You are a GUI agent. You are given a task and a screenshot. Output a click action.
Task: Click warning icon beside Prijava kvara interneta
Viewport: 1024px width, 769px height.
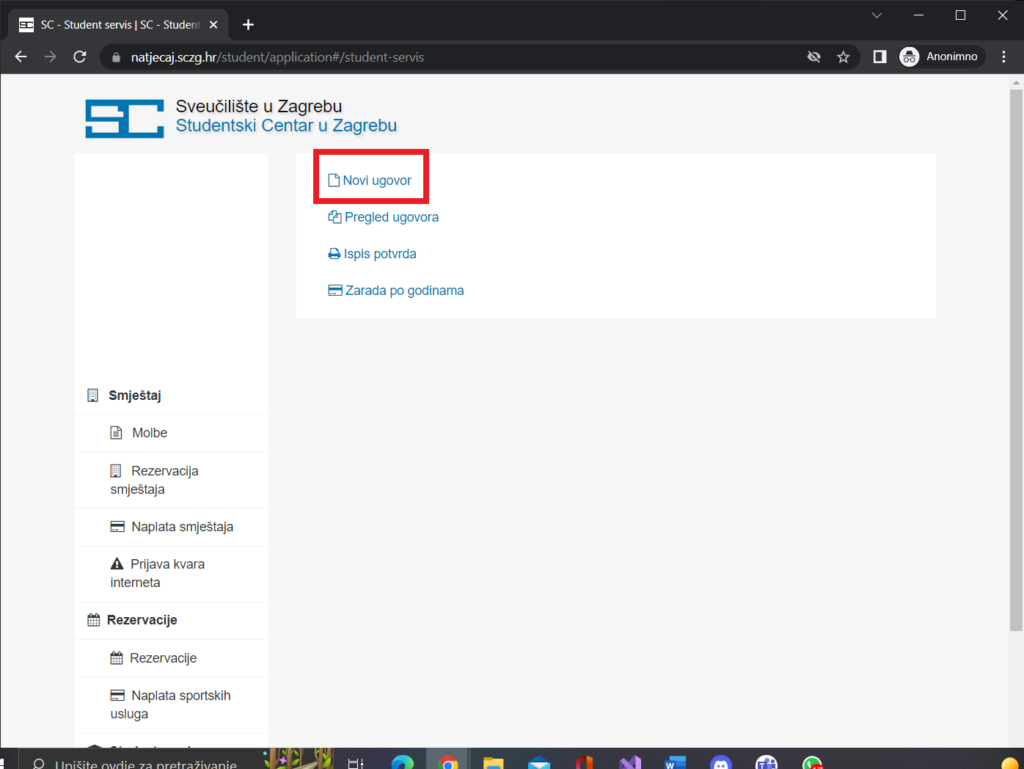(116, 564)
